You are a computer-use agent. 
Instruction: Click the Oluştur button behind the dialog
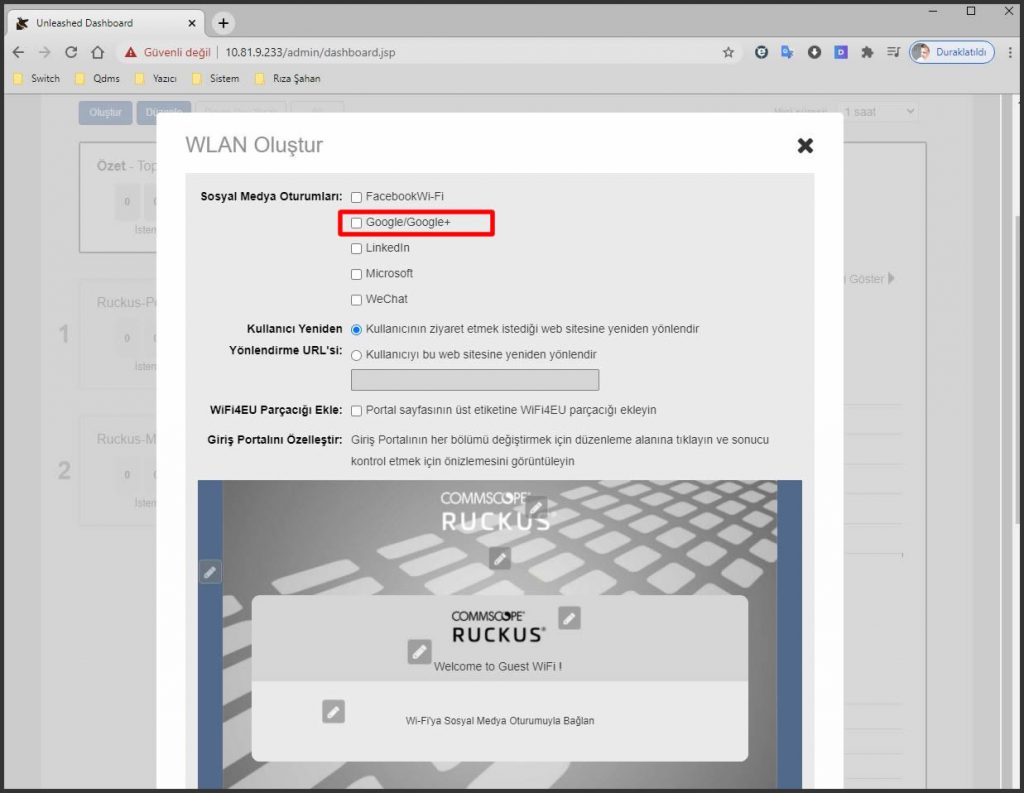pos(105,112)
